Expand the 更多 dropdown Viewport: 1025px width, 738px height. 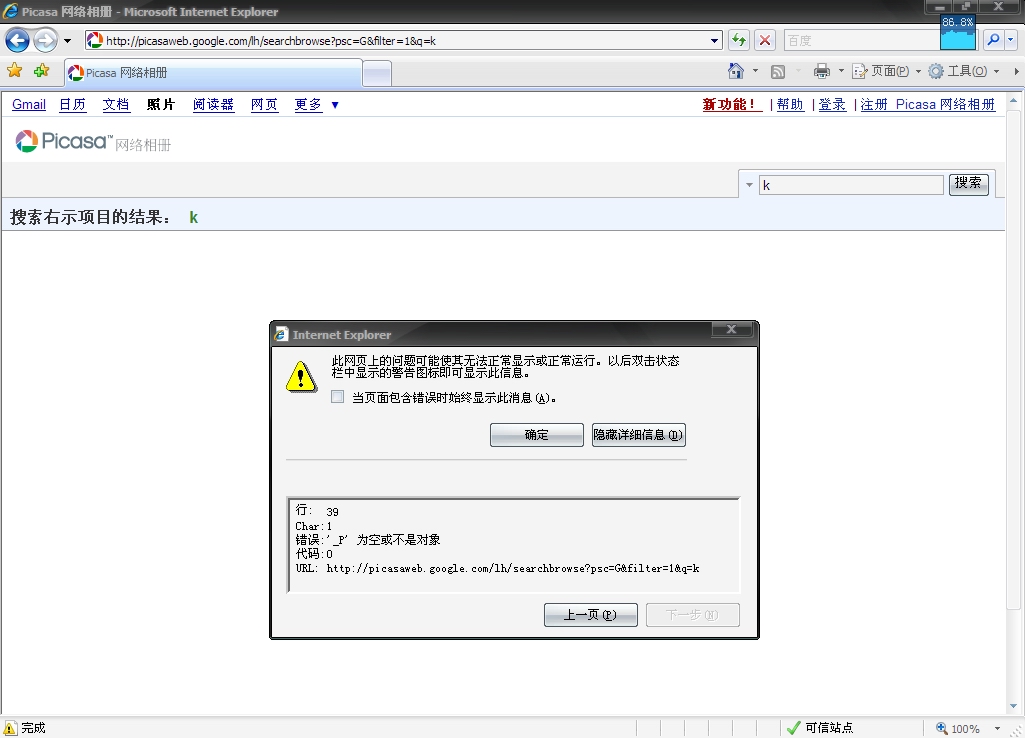(316, 105)
